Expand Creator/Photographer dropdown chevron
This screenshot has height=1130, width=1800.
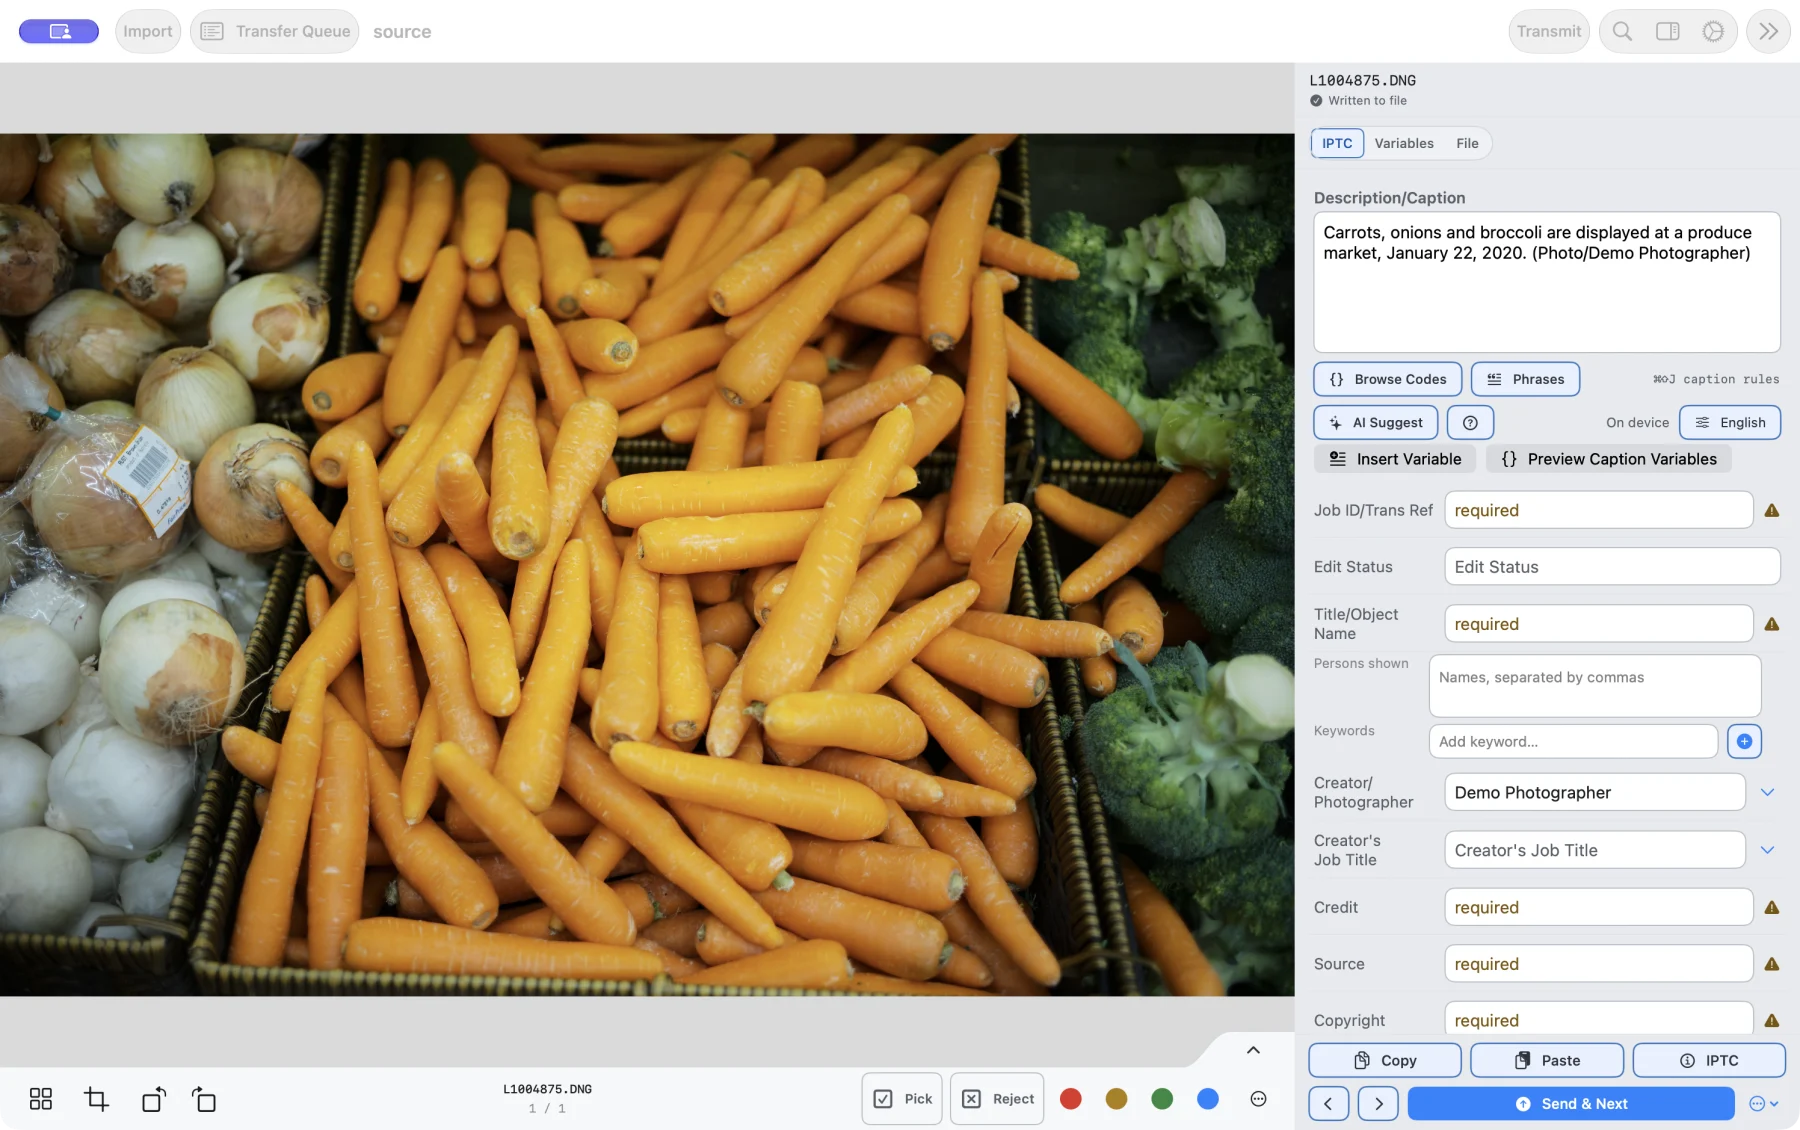coord(1767,792)
